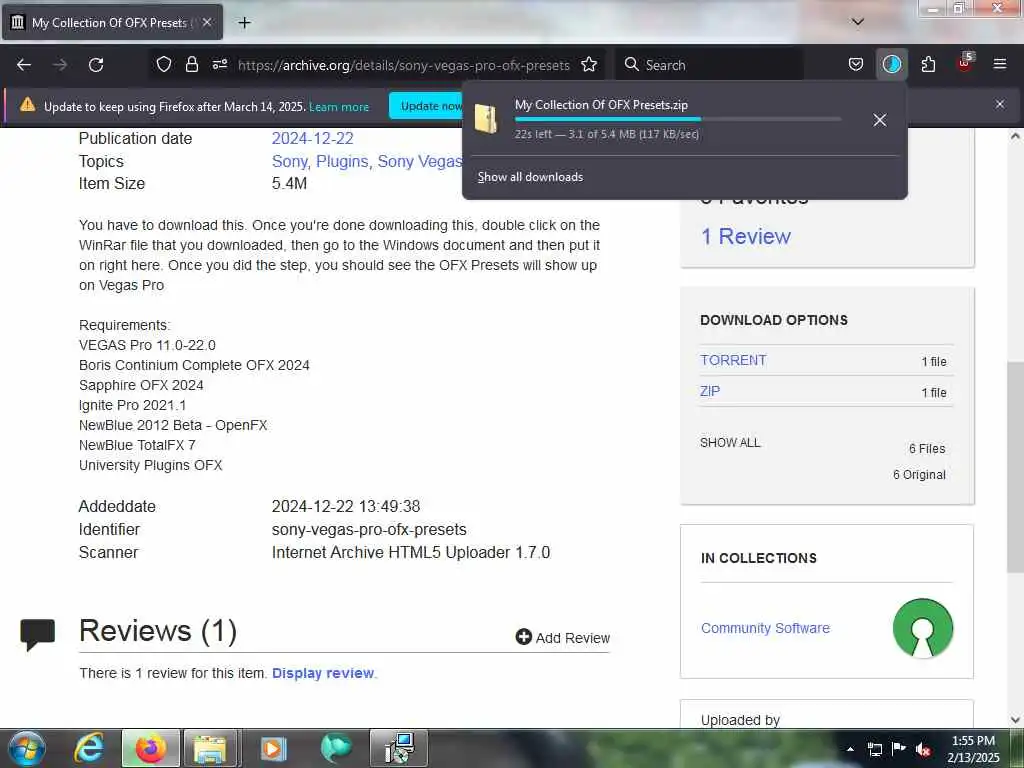Open the 1 Review link
Image resolution: width=1024 pixels, height=768 pixels.
coord(746,236)
